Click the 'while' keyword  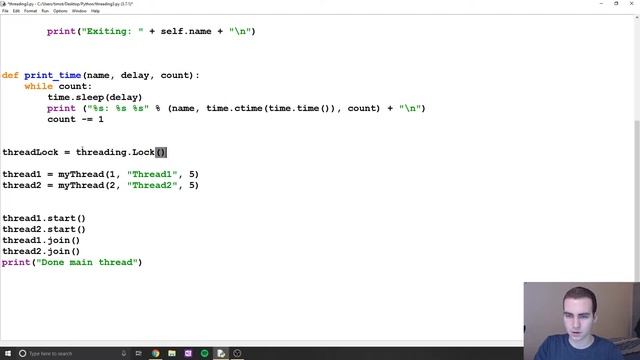point(38,86)
